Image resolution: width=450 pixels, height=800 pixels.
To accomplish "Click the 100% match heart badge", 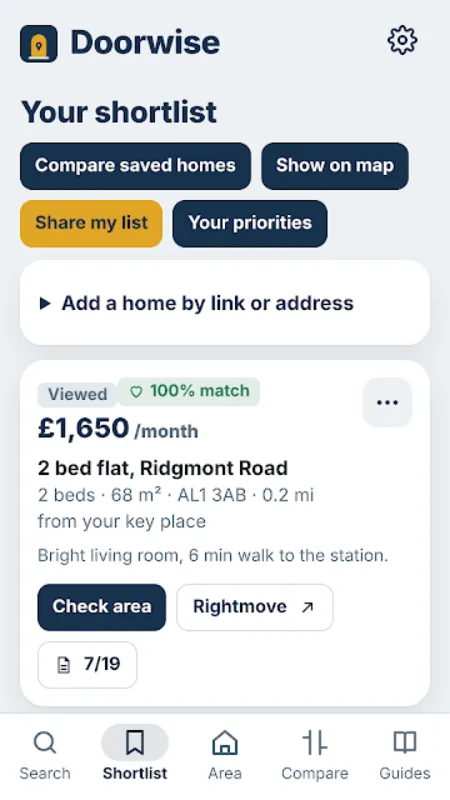I will 189,391.
